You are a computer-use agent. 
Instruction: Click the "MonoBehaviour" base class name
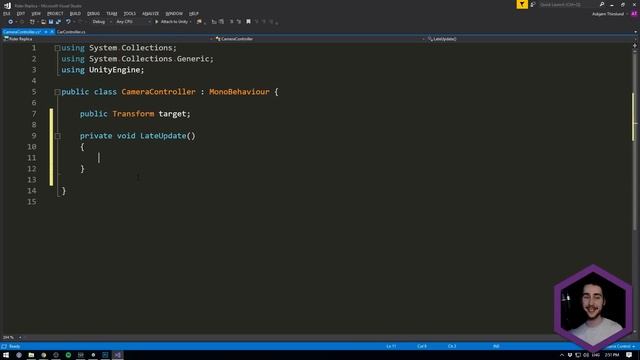(x=239, y=92)
